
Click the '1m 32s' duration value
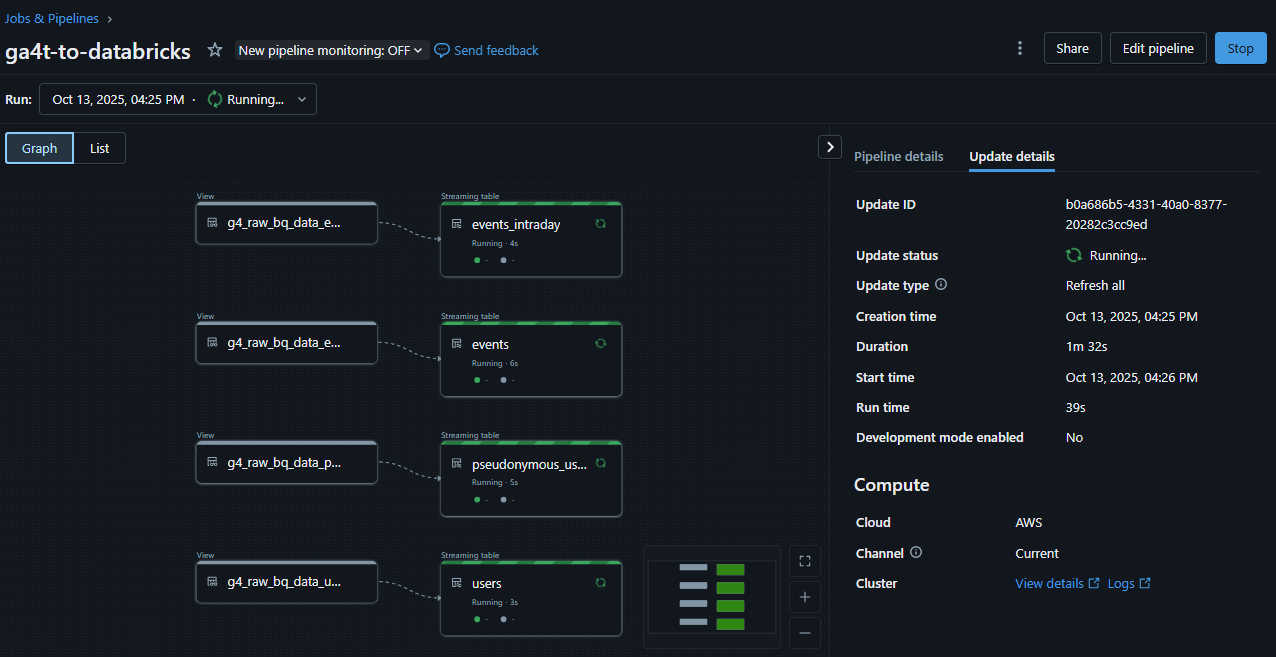click(x=1086, y=346)
